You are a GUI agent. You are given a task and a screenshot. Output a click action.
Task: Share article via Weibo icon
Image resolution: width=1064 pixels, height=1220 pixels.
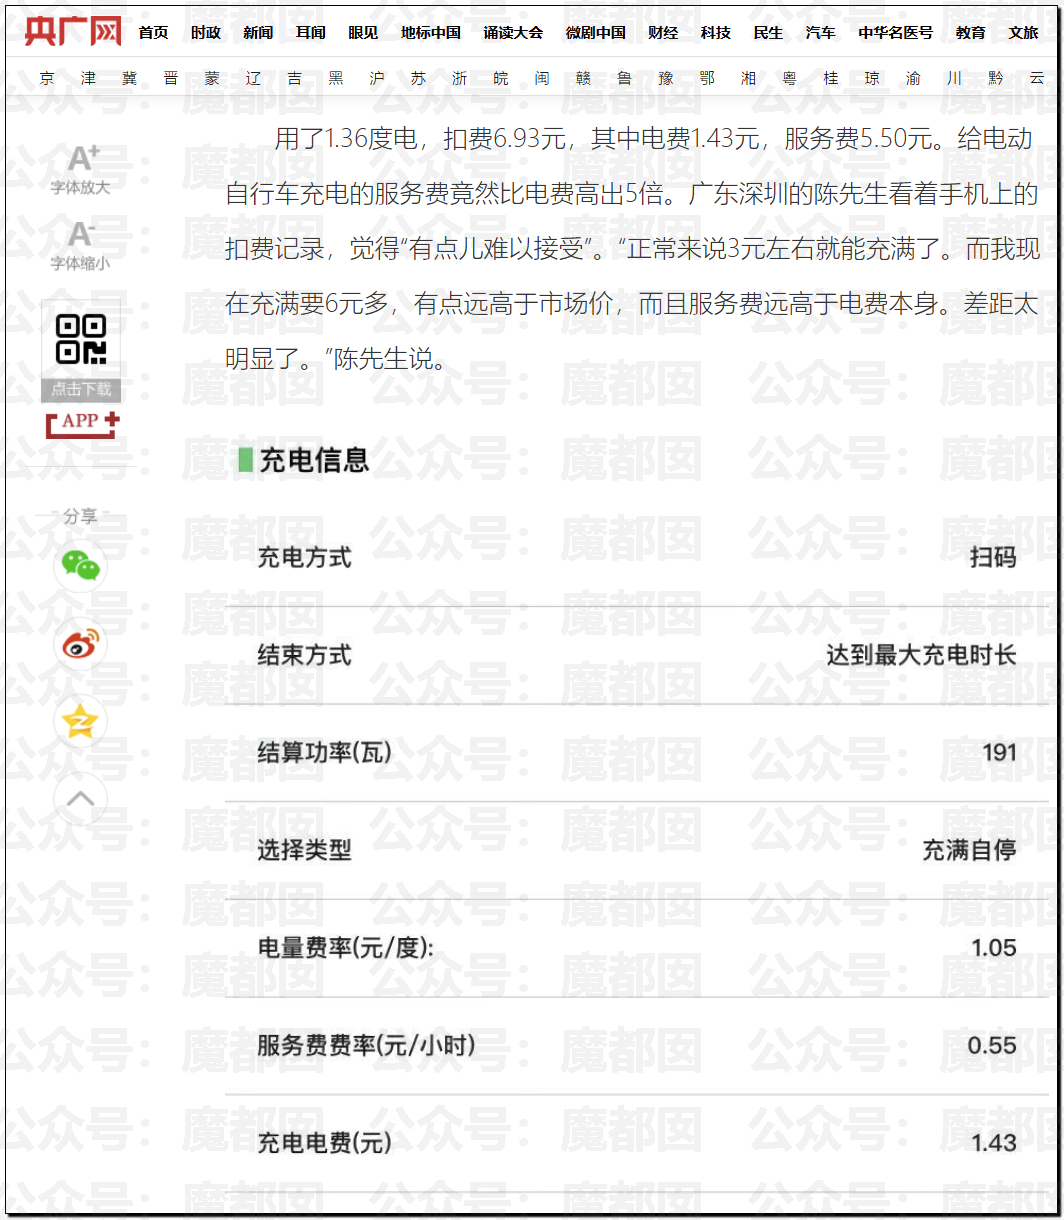tap(81, 644)
